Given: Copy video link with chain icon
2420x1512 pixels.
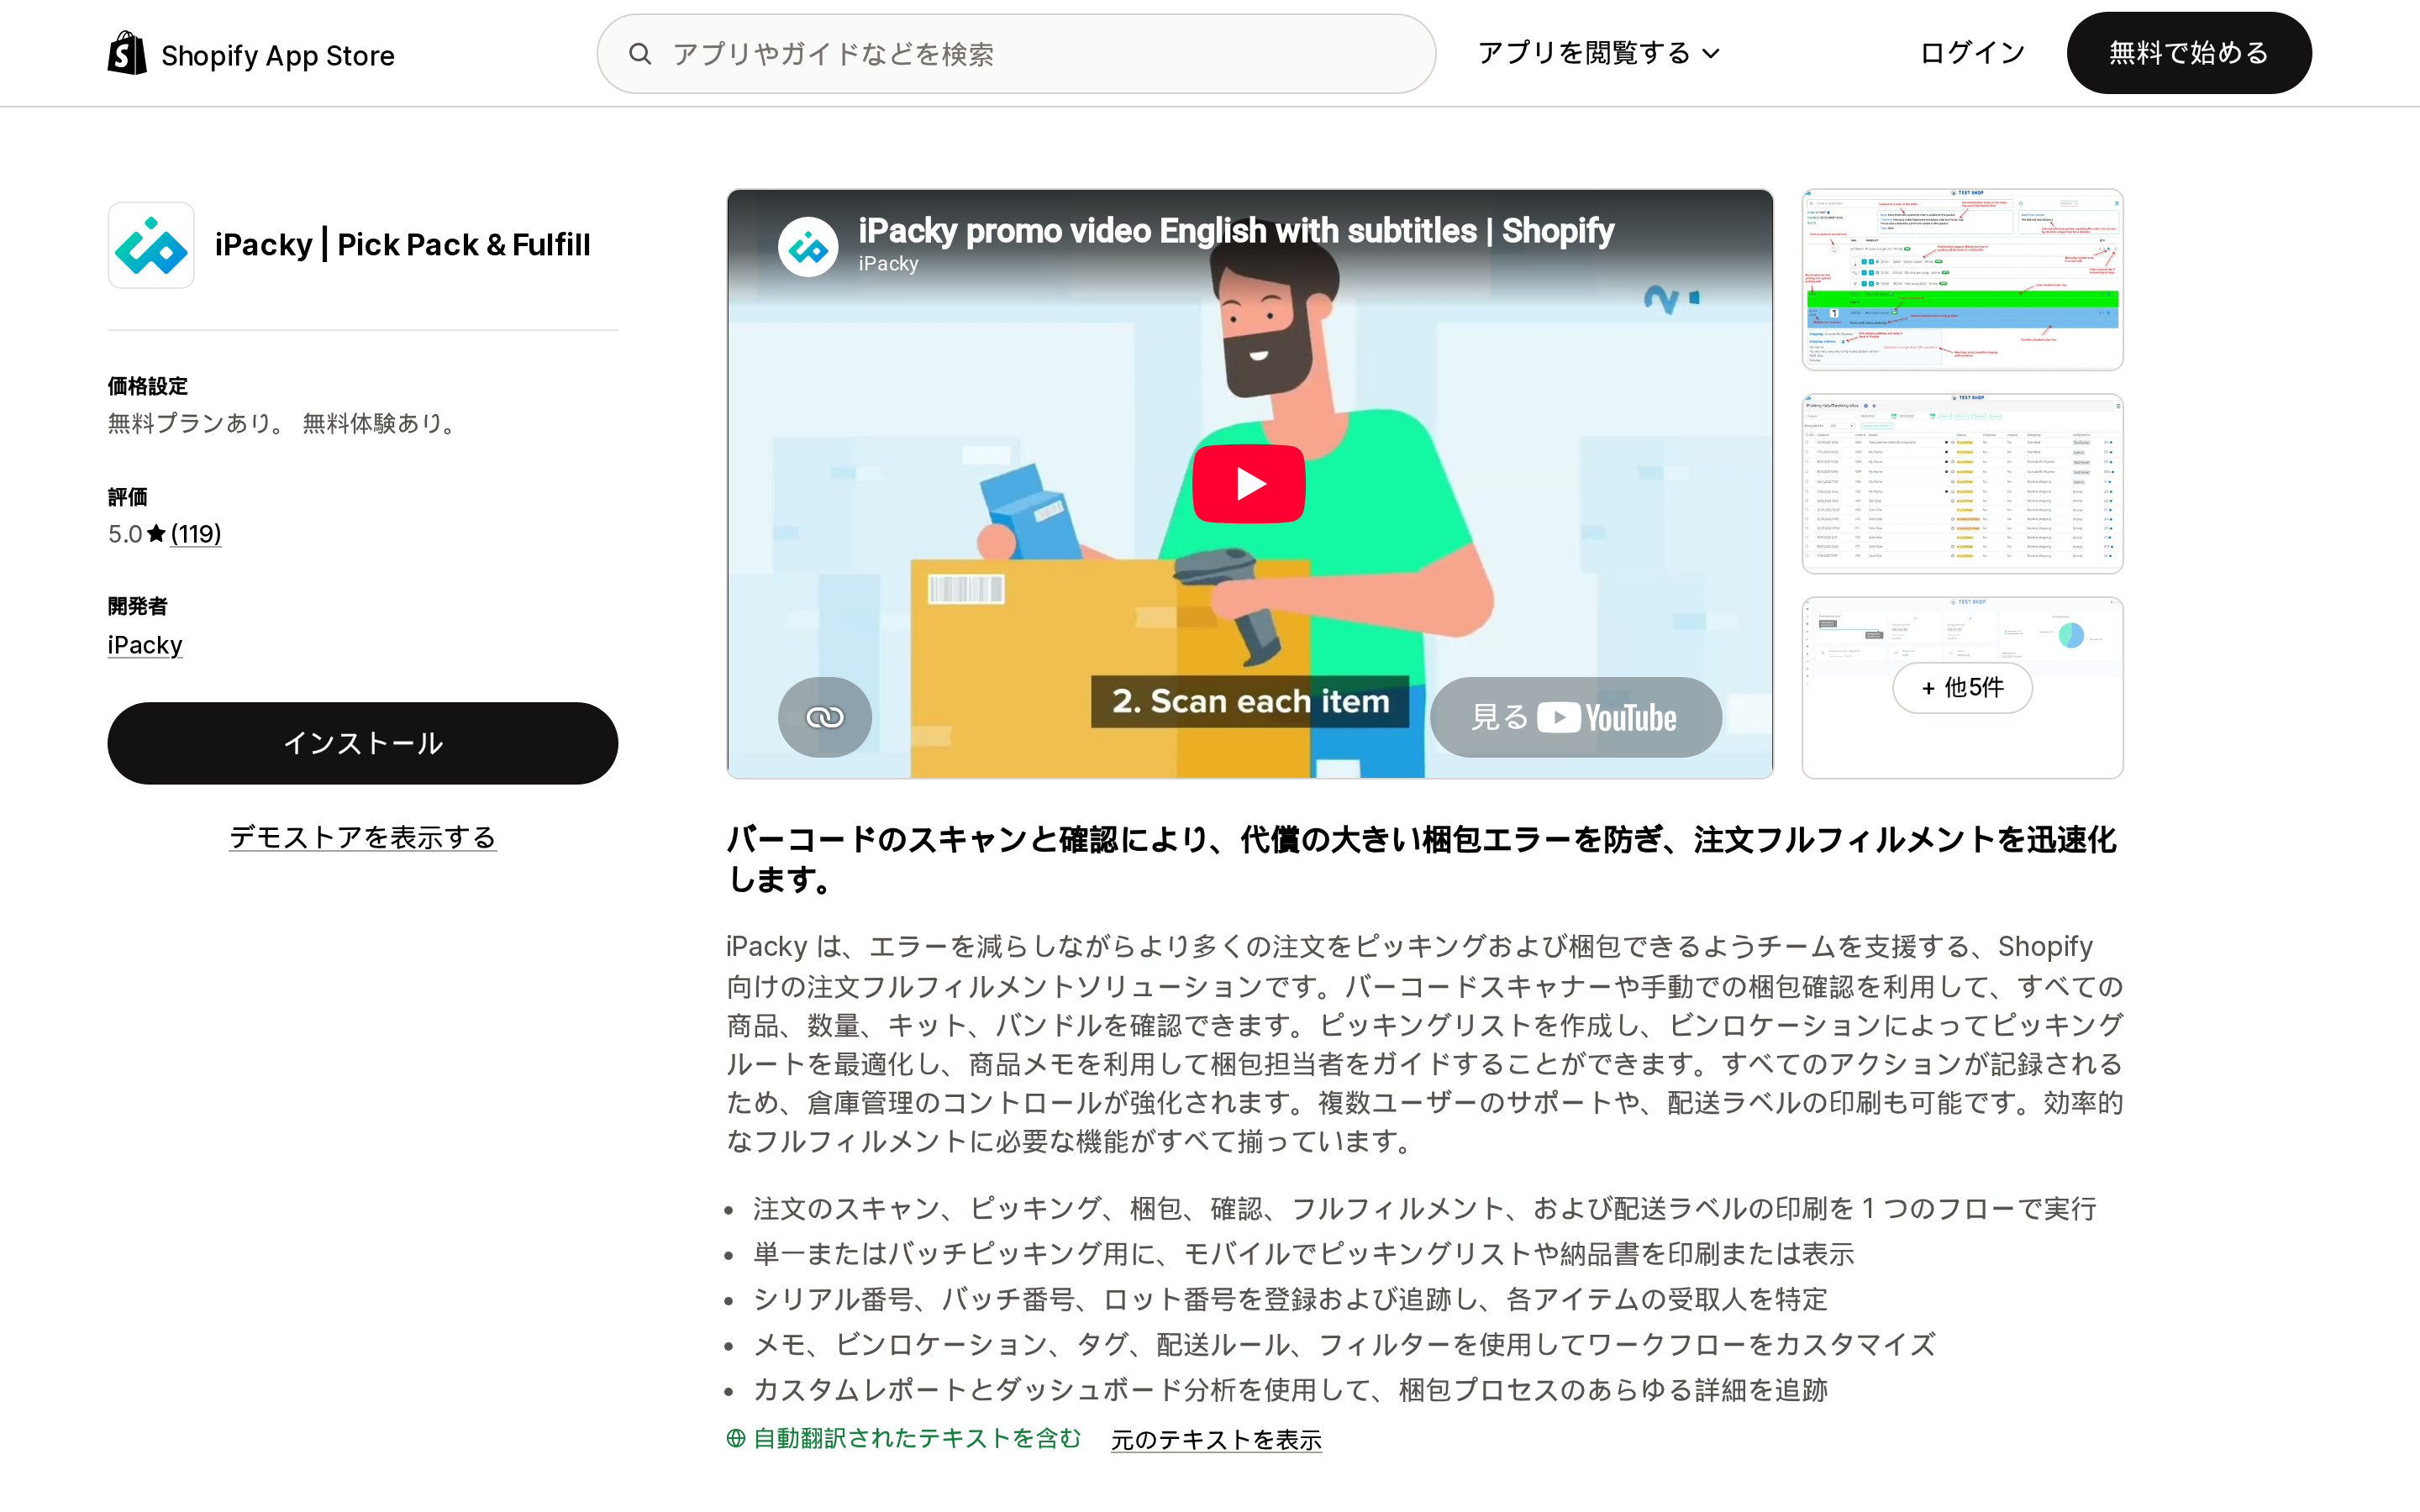Looking at the screenshot, I should pyautogui.click(x=825, y=717).
